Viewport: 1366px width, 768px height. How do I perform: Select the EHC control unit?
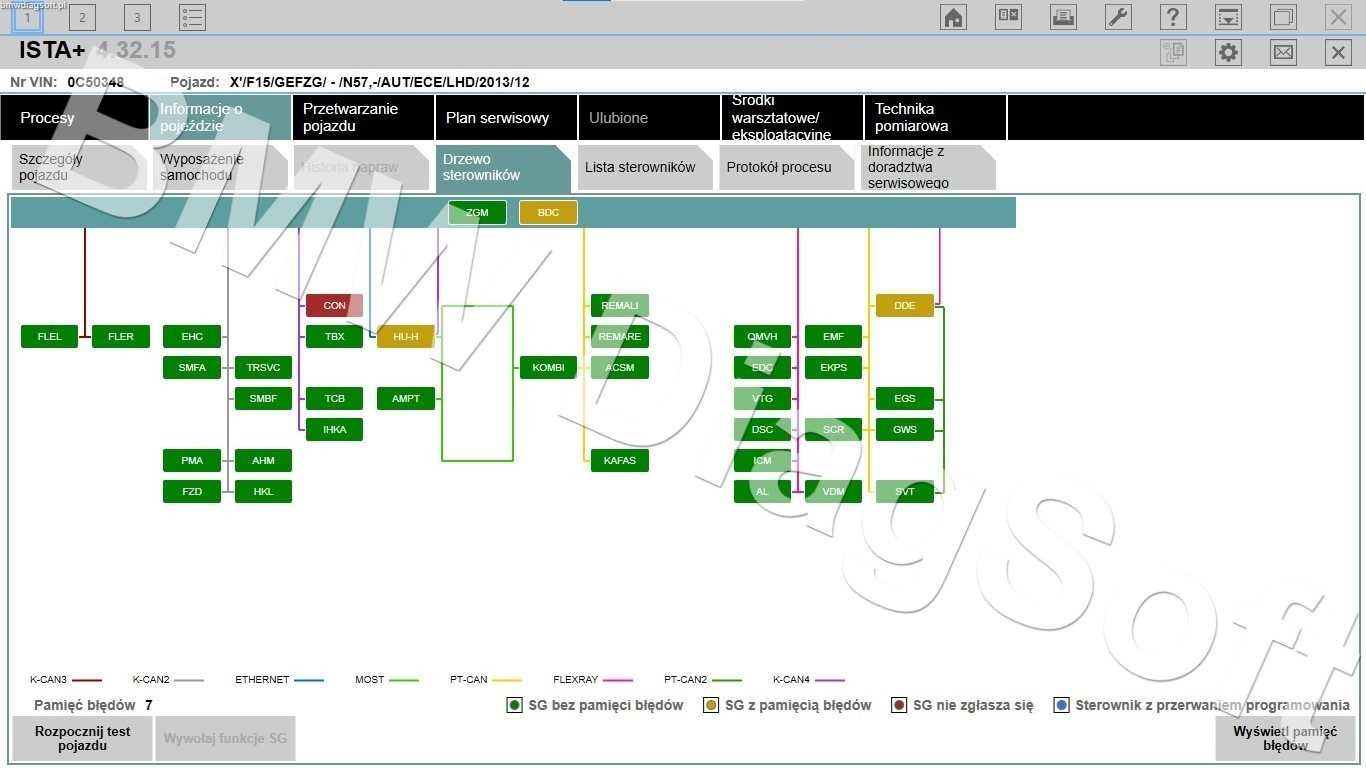192,336
